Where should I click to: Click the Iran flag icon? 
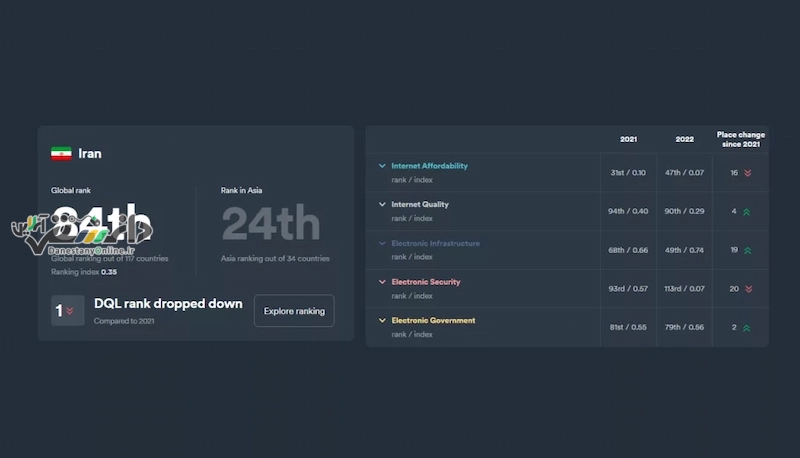(x=61, y=154)
